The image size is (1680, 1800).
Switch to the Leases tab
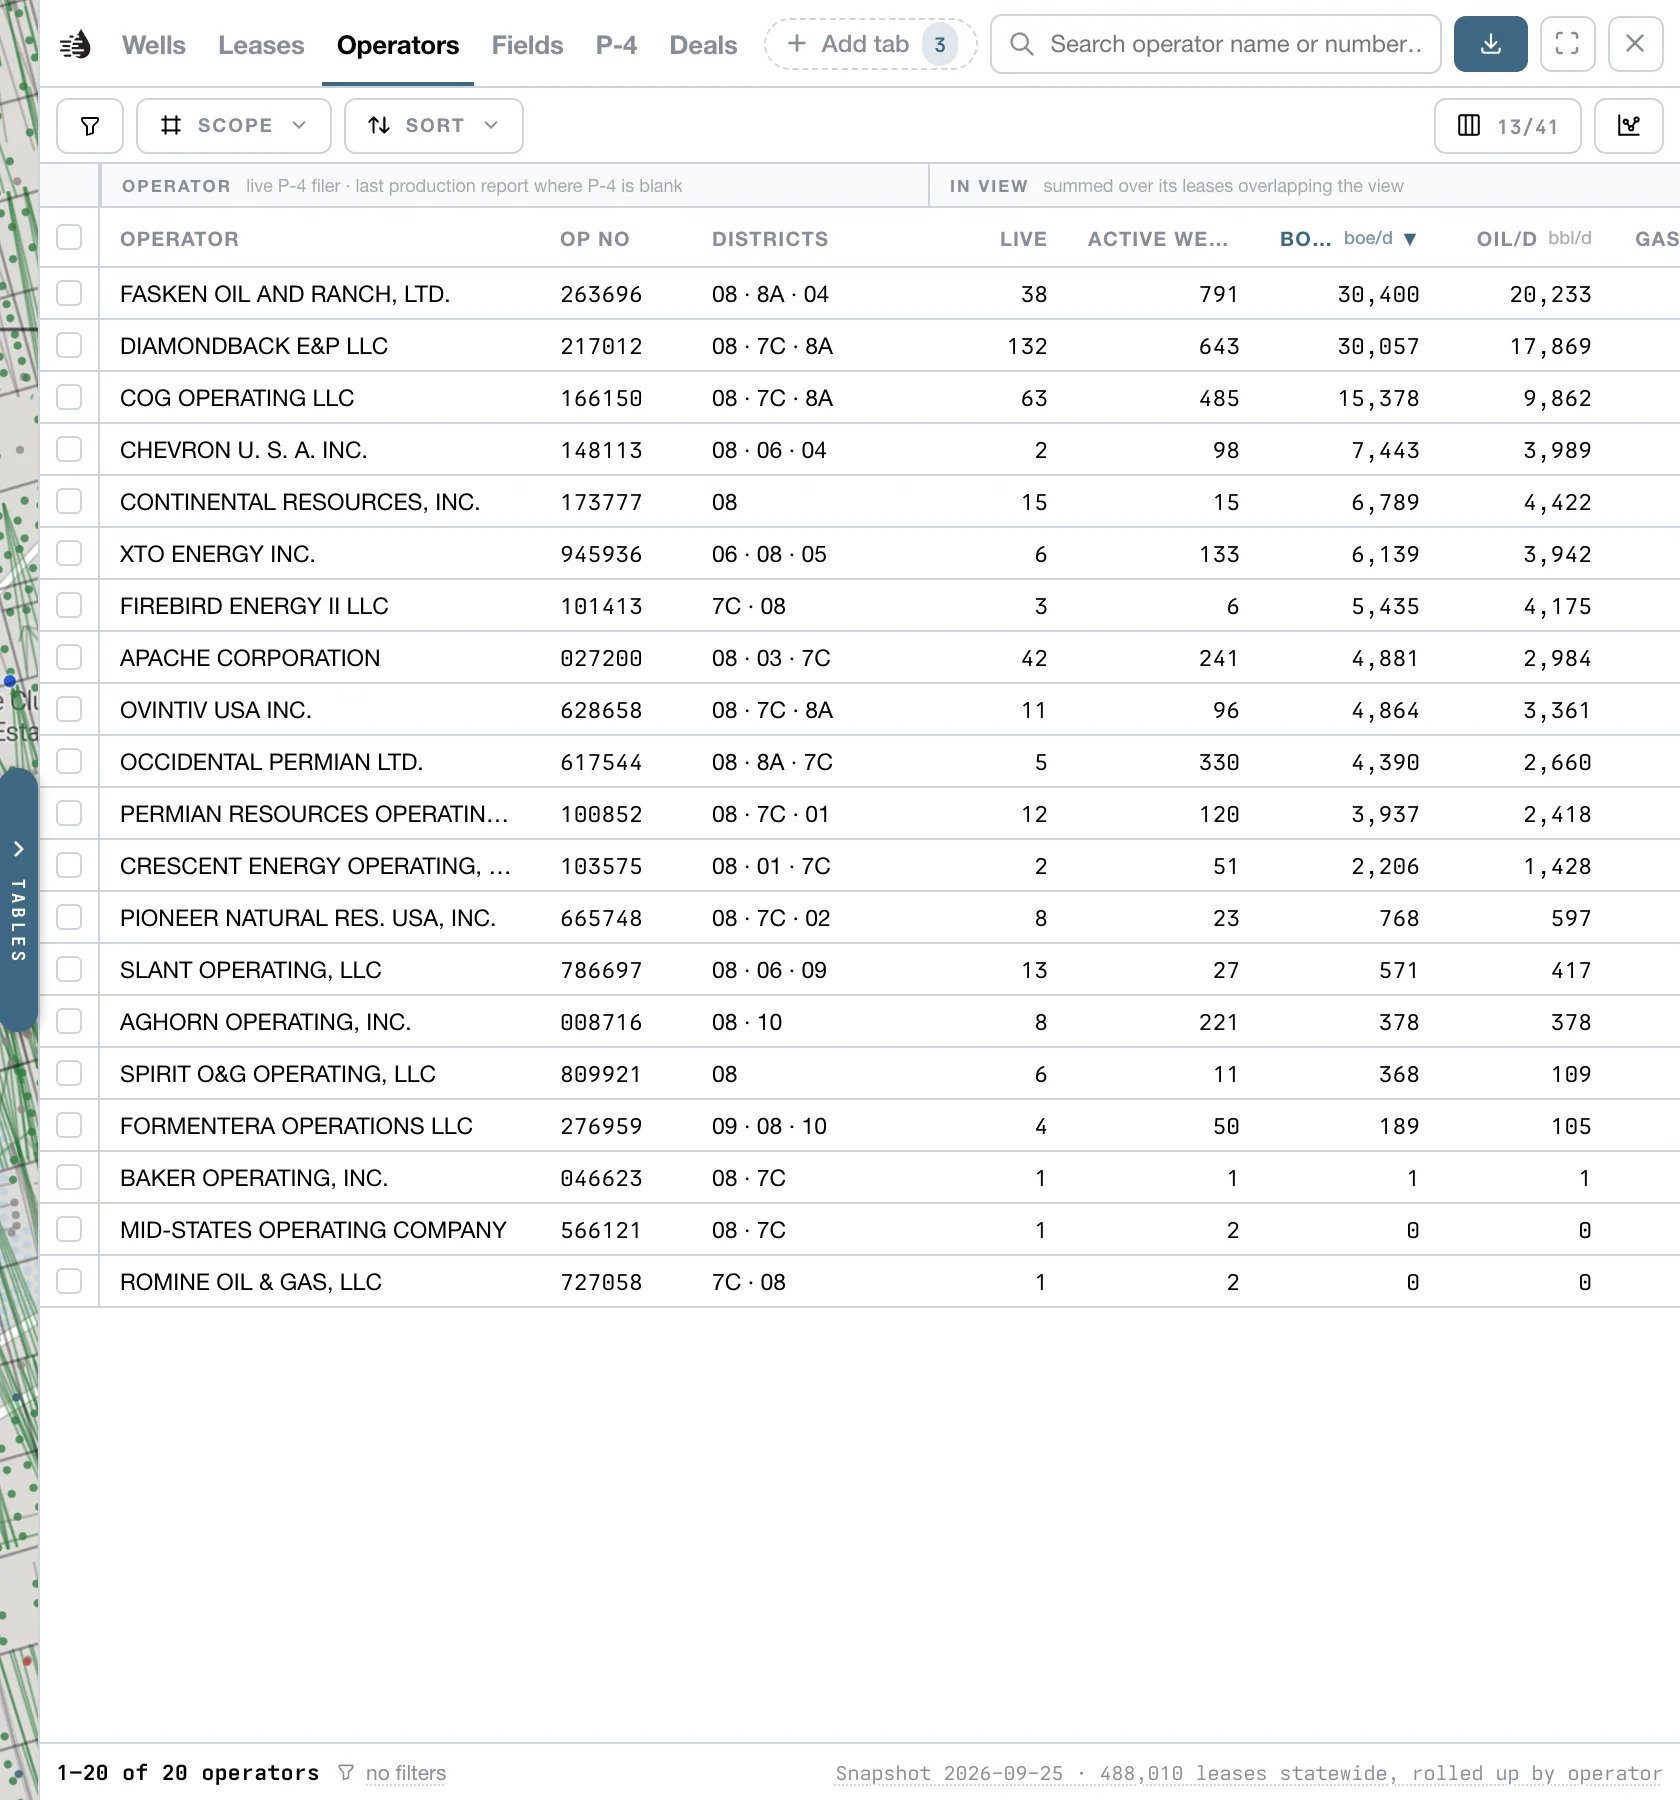261,45
